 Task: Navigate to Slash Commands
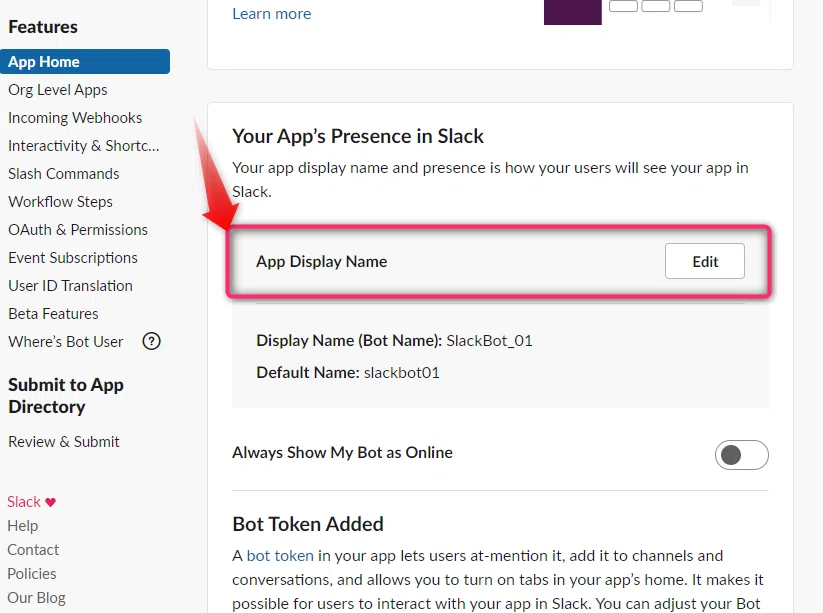coord(64,174)
